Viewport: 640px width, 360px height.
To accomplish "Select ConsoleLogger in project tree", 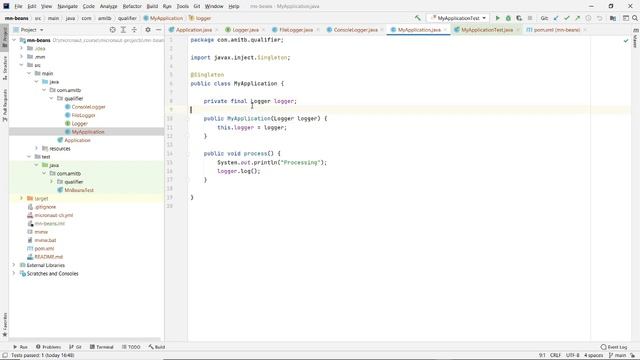I will [x=88, y=107].
